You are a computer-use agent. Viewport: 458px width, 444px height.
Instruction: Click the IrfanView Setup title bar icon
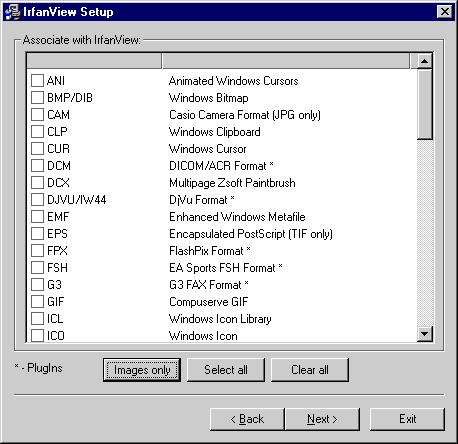pyautogui.click(x=12, y=12)
